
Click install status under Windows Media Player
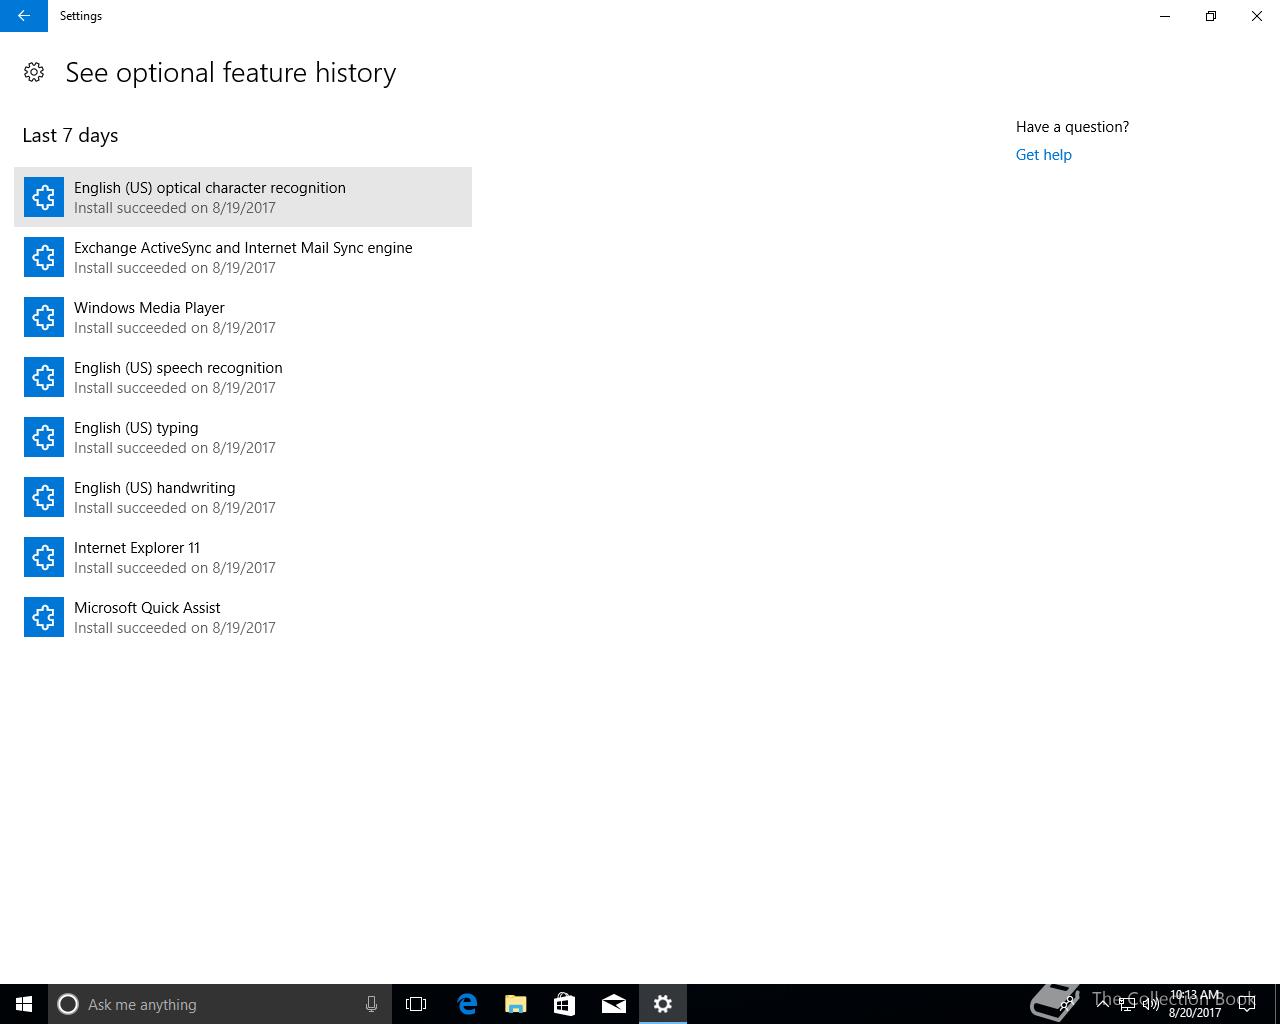[x=175, y=328]
